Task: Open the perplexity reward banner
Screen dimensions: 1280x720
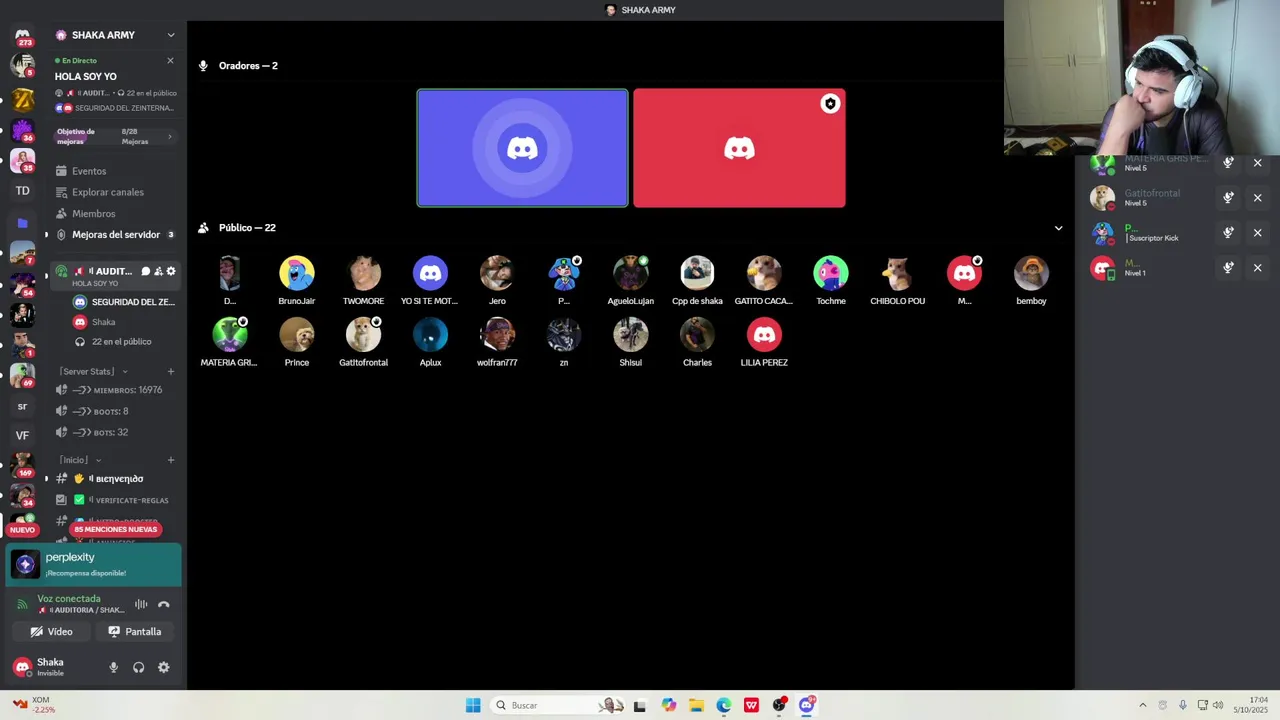Action: [94, 564]
